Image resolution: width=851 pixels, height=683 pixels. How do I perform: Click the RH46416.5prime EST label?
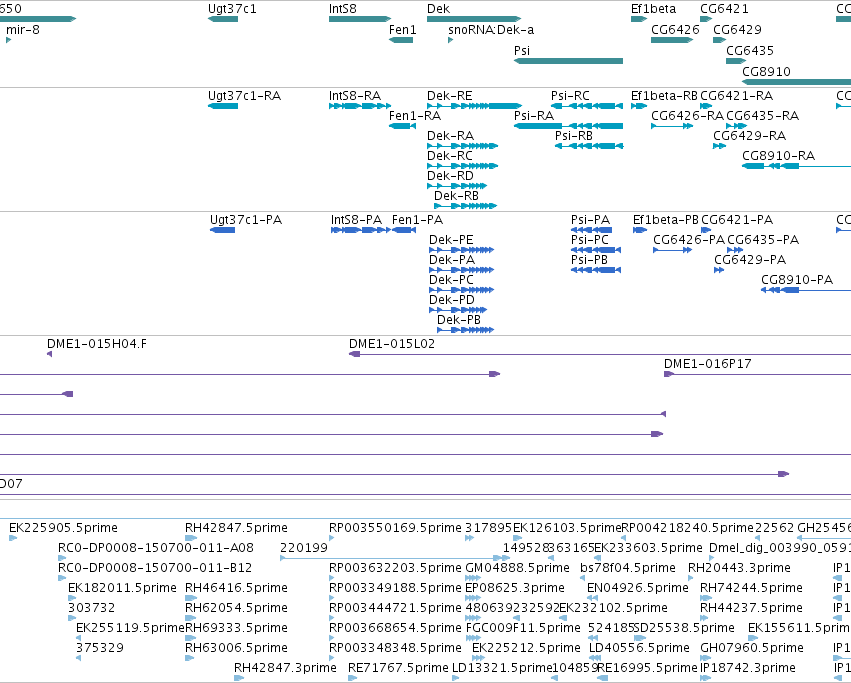[x=236, y=588]
